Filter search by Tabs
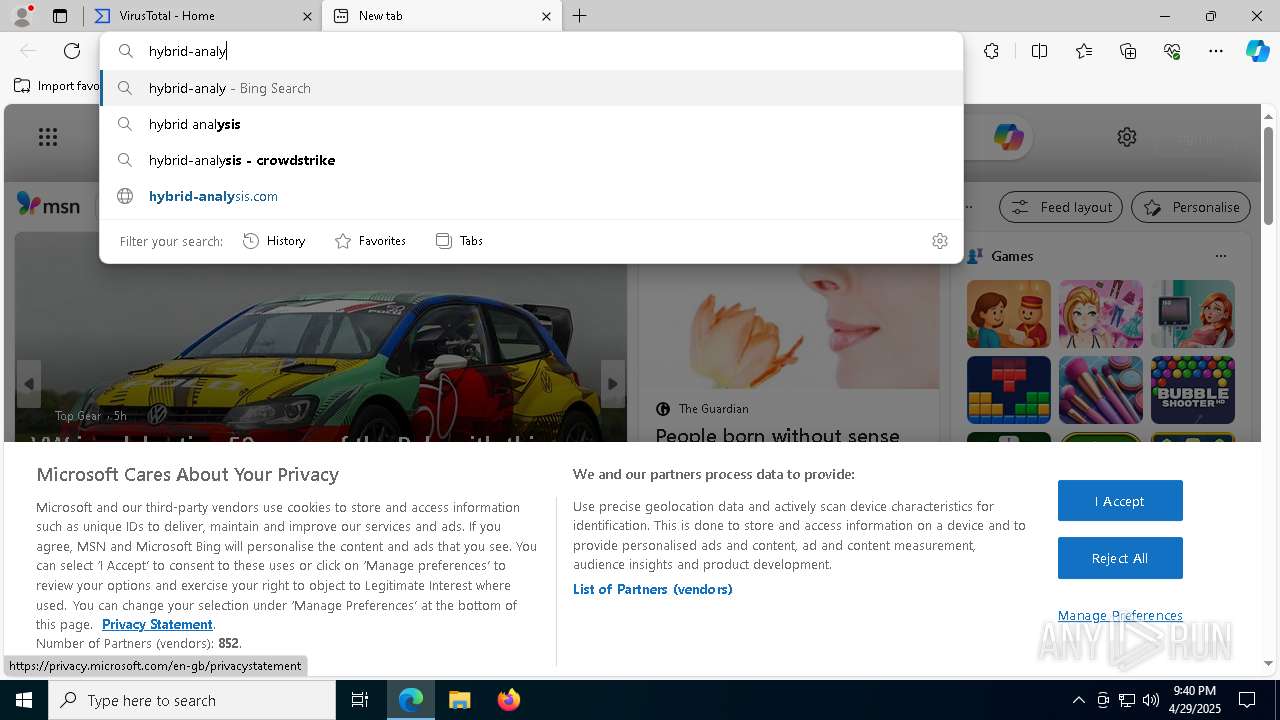 coord(459,241)
